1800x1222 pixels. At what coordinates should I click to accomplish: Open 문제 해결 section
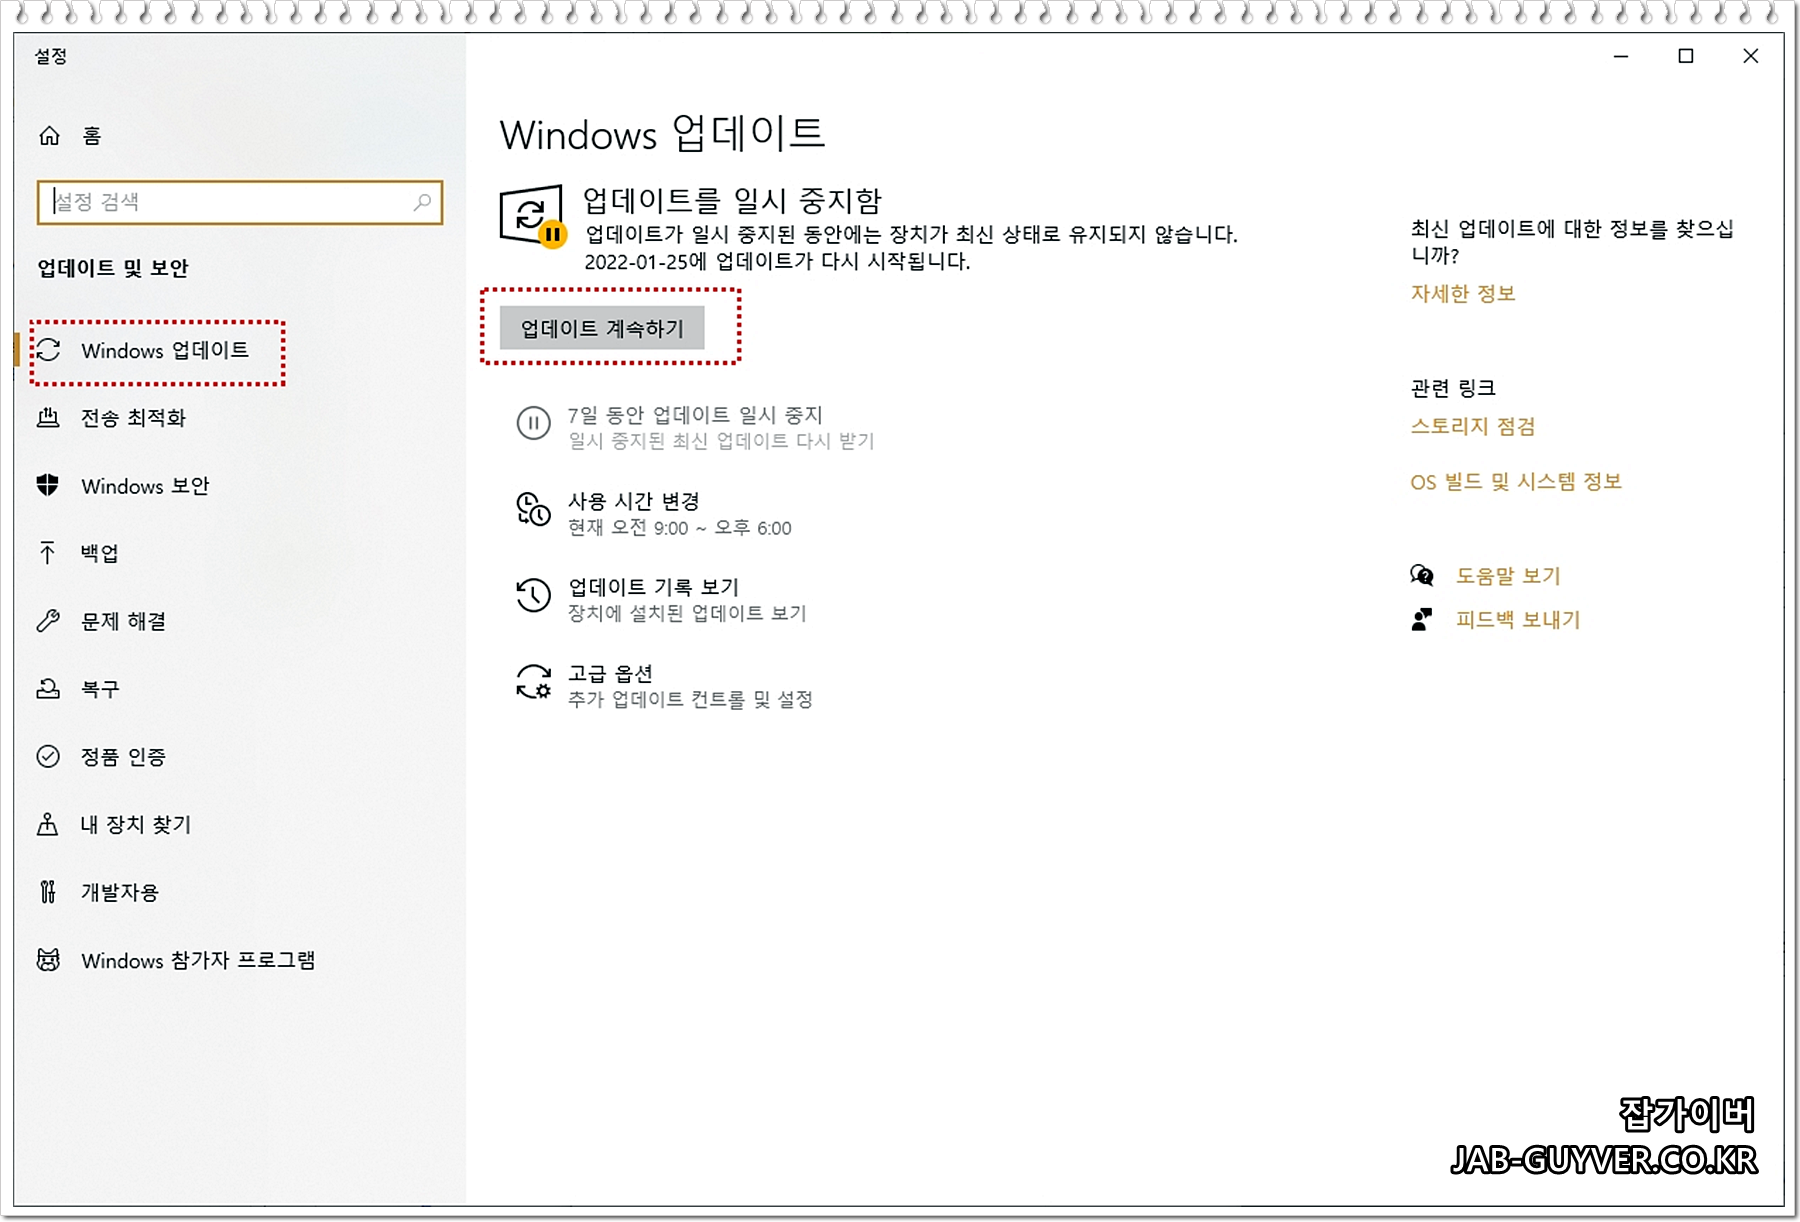pos(123,621)
